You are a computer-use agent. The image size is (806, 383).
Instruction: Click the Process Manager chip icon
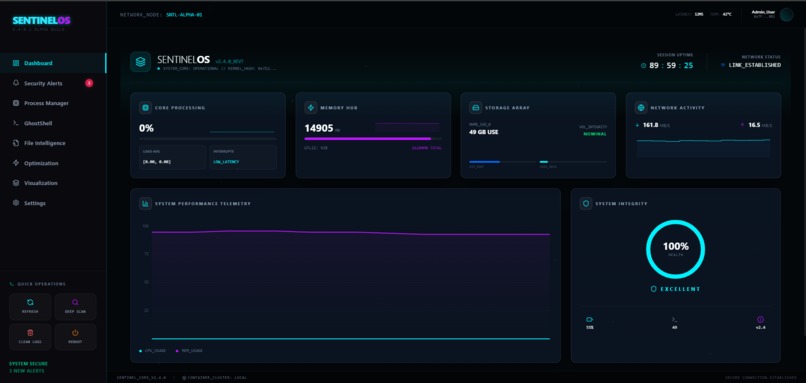coord(16,103)
